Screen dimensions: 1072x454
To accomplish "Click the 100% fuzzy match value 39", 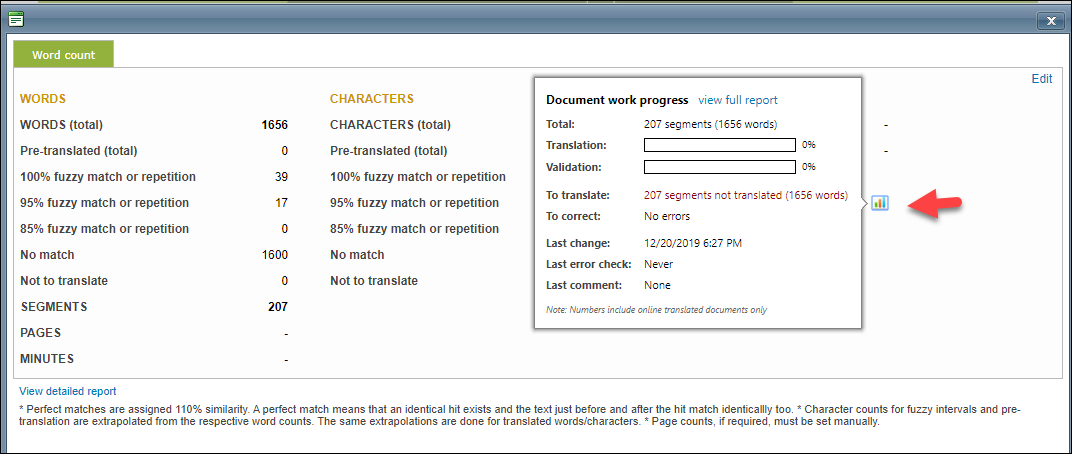I will [x=281, y=177].
